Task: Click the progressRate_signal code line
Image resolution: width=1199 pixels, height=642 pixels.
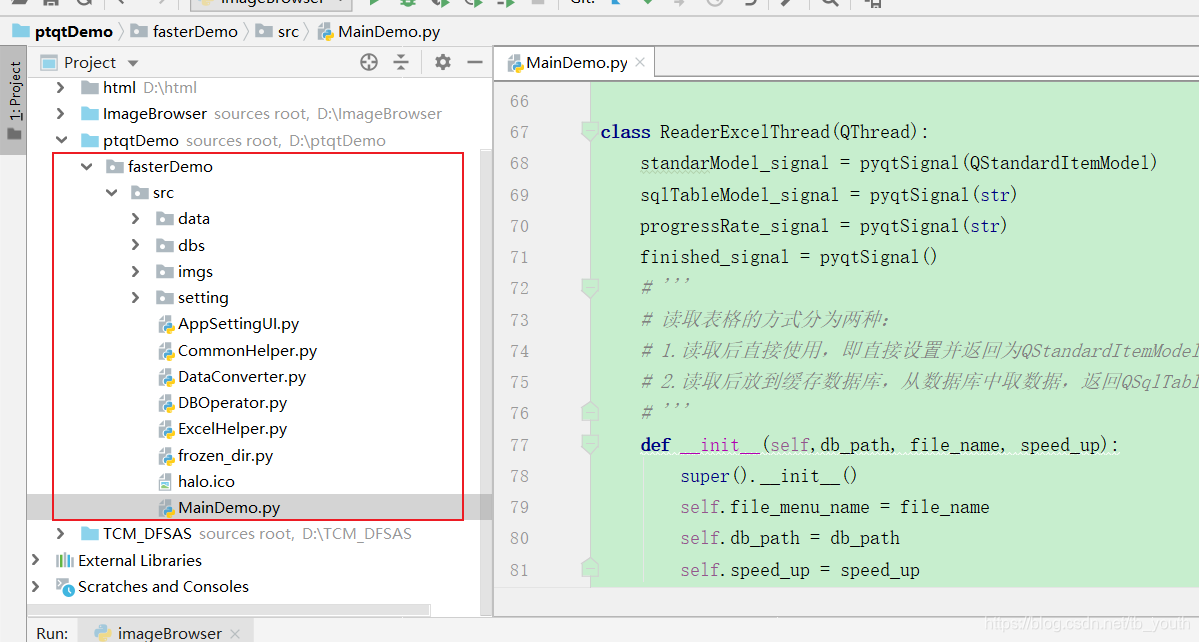Action: point(824,225)
